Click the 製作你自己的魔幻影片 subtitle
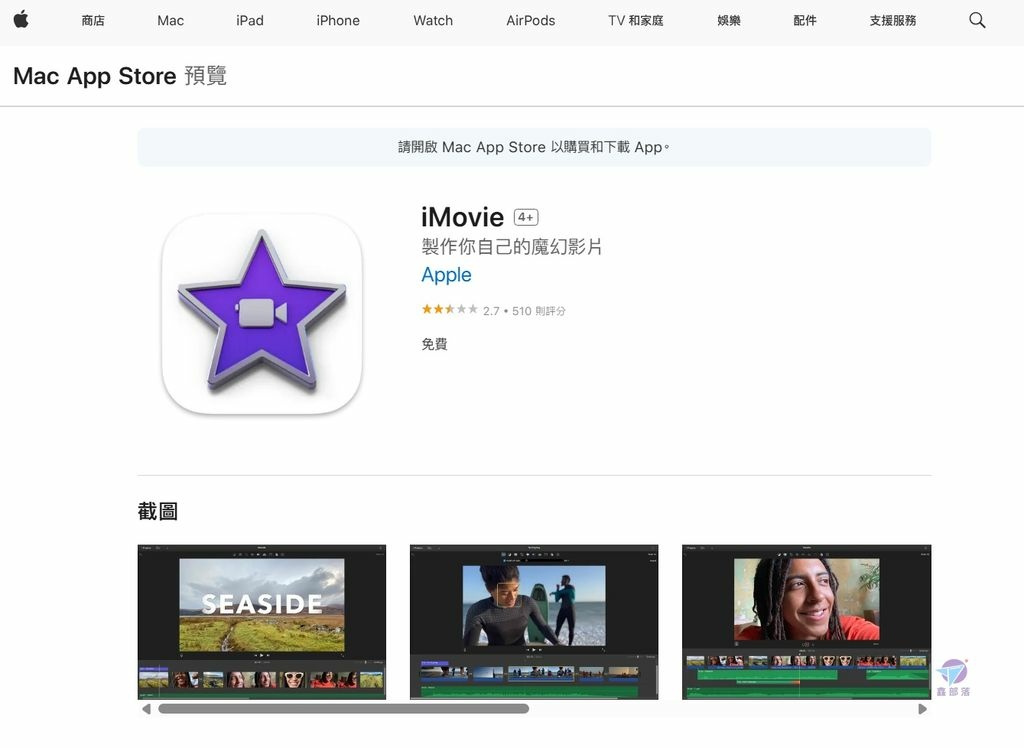Image resolution: width=1024 pixels, height=748 pixels. pos(511,246)
